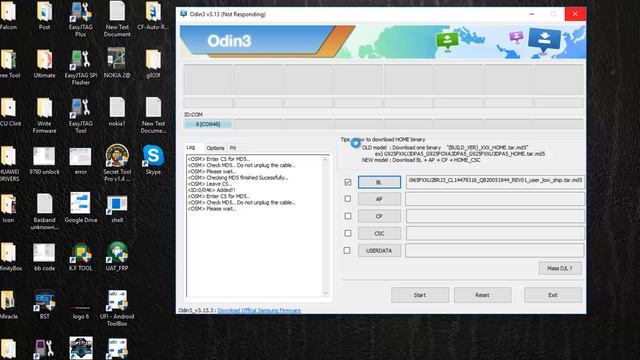Image resolution: width=640 pixels, height=360 pixels.
Task: Click the 'NEW model : Download BL + AP' tip
Action: pos(421,160)
